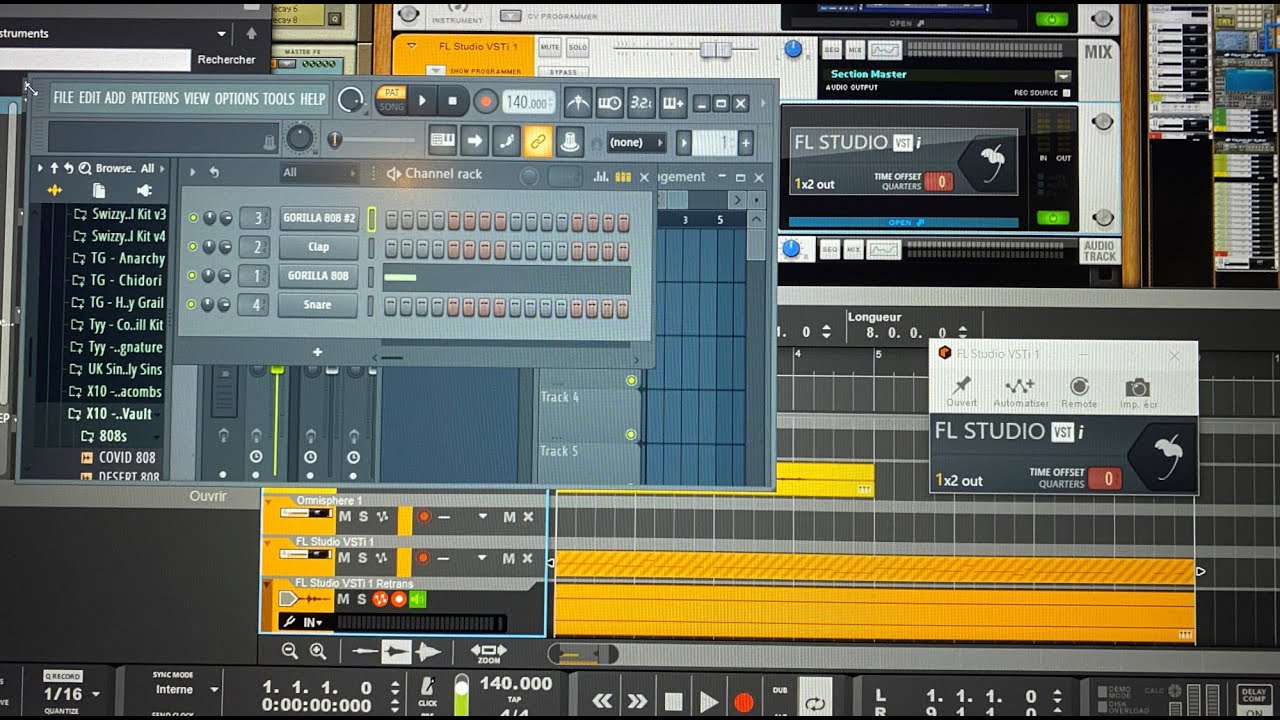Toggle Clap channel mute LED
1280x720 pixels.
pyautogui.click(x=193, y=247)
